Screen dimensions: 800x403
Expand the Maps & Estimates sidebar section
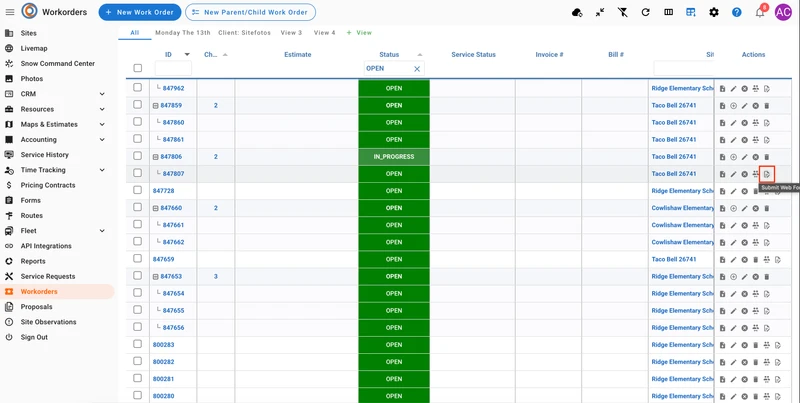(x=102, y=124)
